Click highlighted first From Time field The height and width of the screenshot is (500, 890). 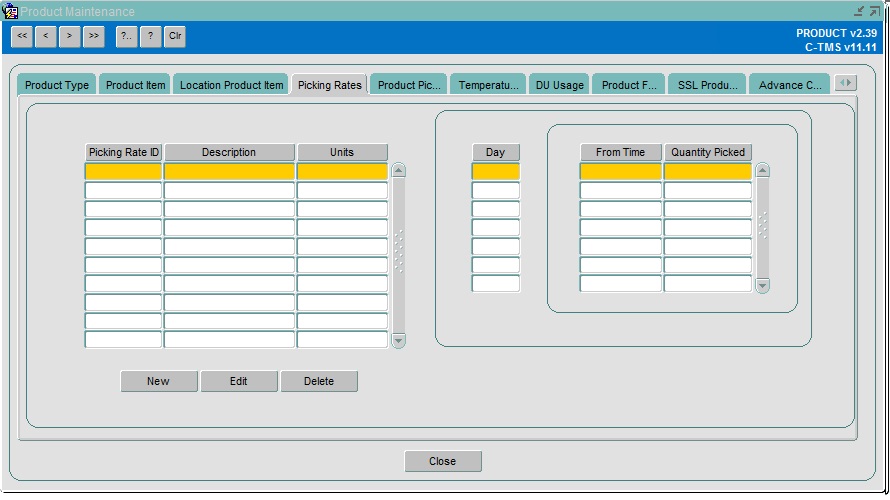tap(620, 171)
